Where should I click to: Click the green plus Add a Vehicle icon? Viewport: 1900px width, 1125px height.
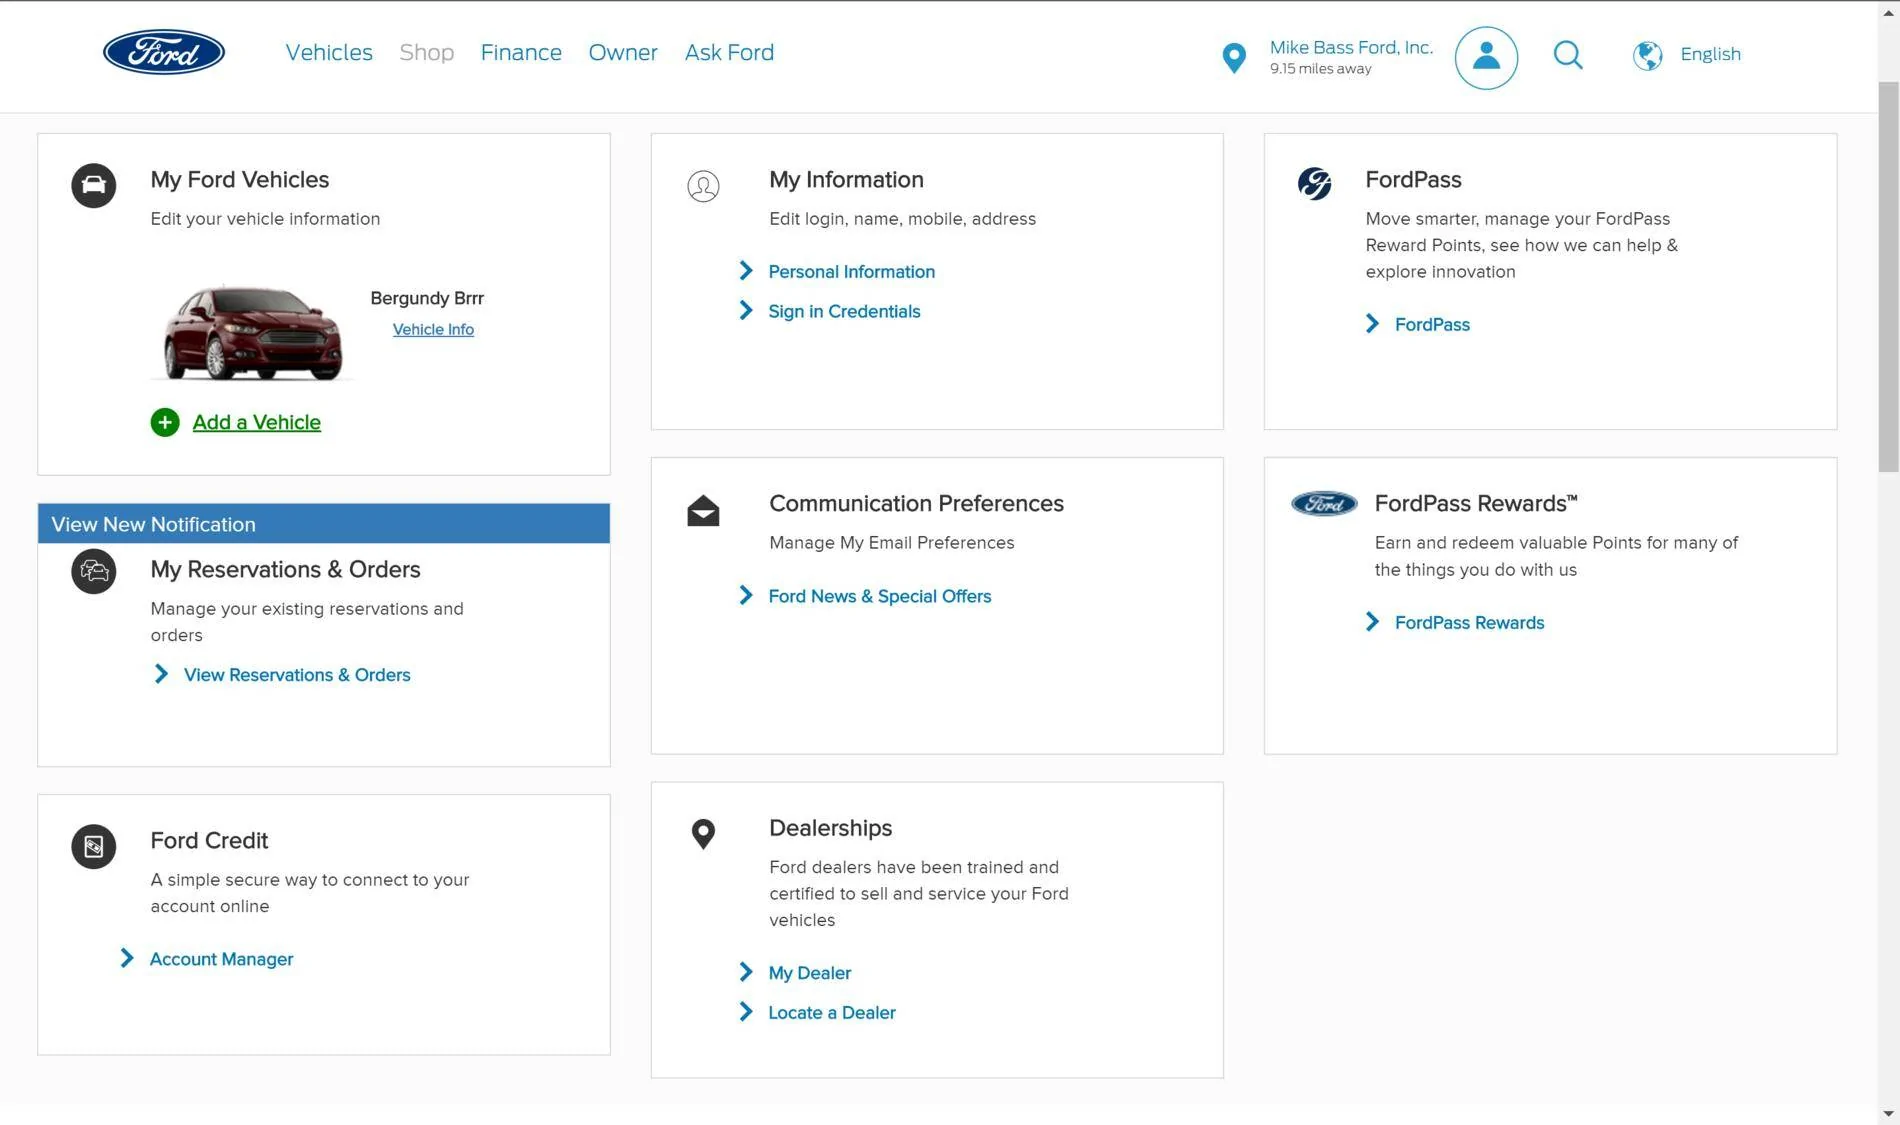tap(165, 422)
